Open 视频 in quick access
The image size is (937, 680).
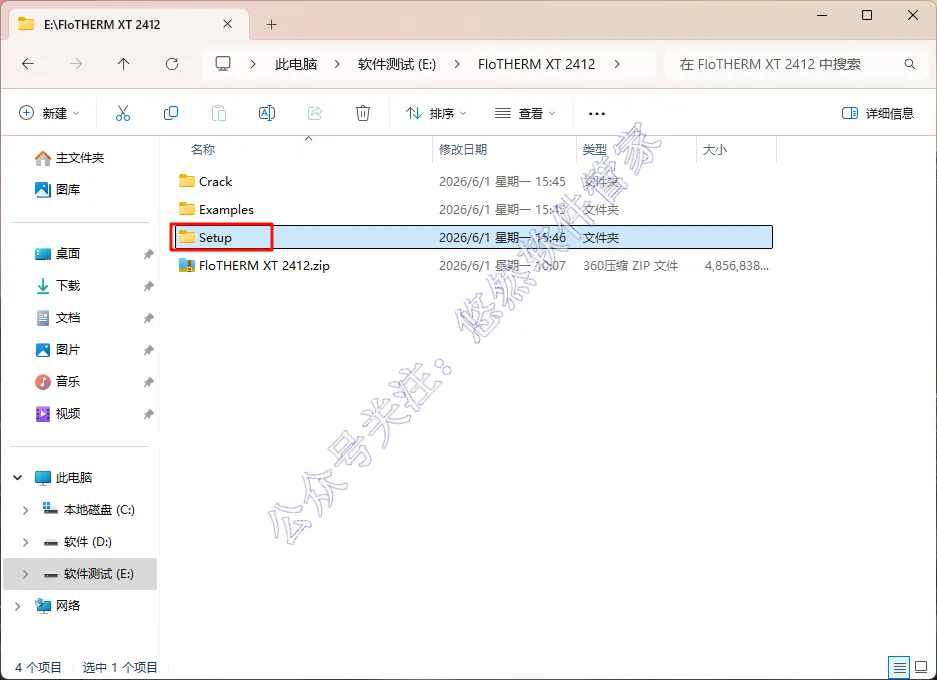coord(57,414)
